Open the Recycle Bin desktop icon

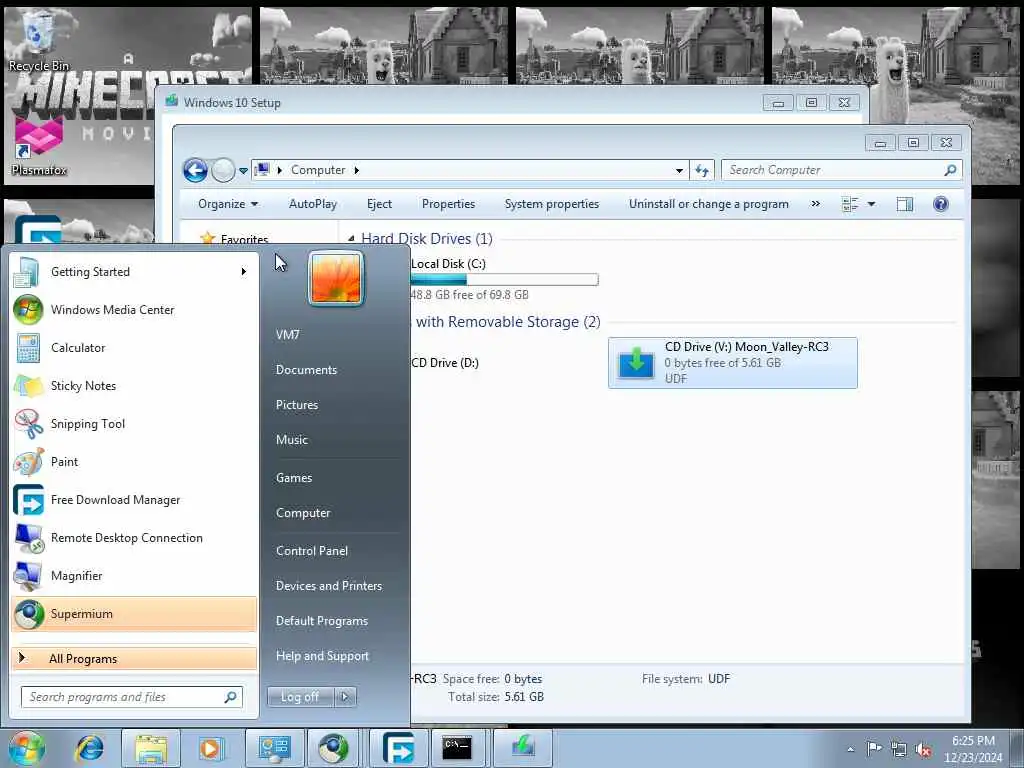tap(39, 42)
